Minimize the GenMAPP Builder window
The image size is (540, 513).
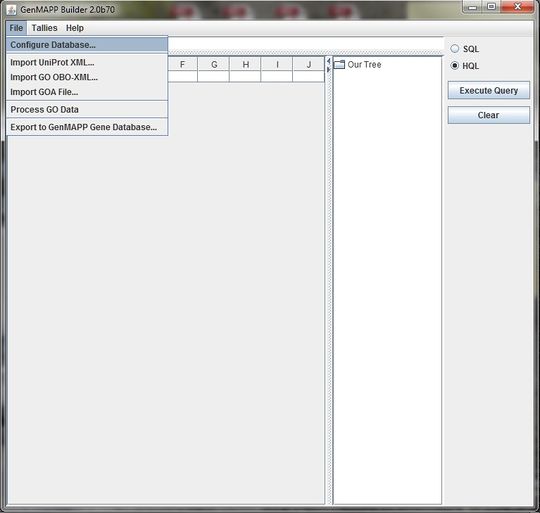[473, 7]
